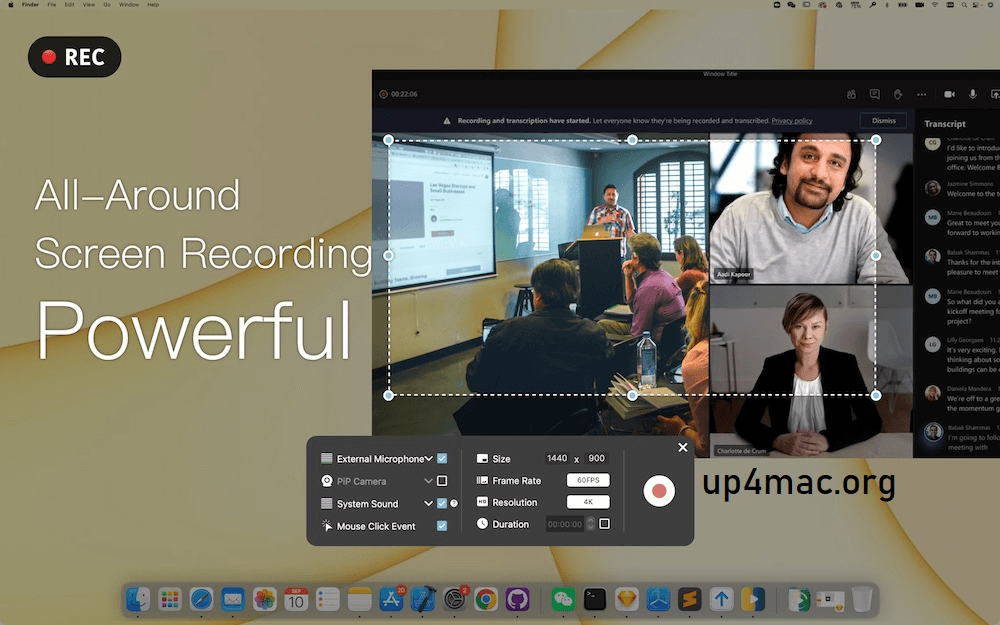Show participants in the meeting toolbar

[851, 94]
